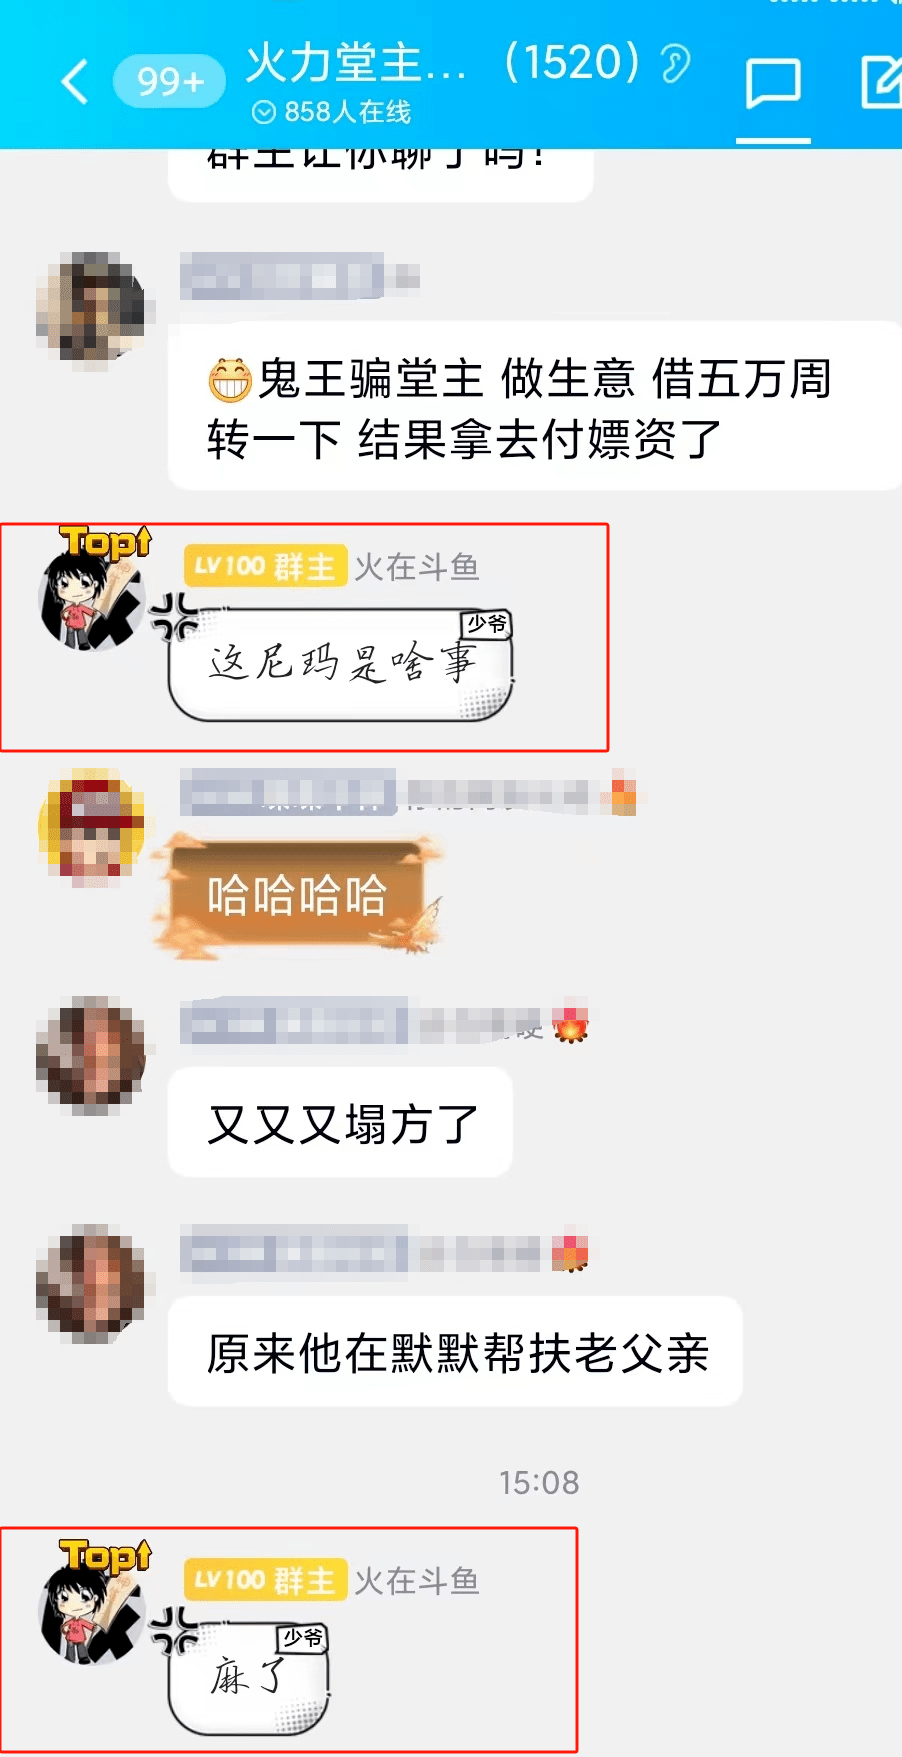Tap the compose edit icon at top right
The width and height of the screenshot is (902, 1757).
point(882,82)
